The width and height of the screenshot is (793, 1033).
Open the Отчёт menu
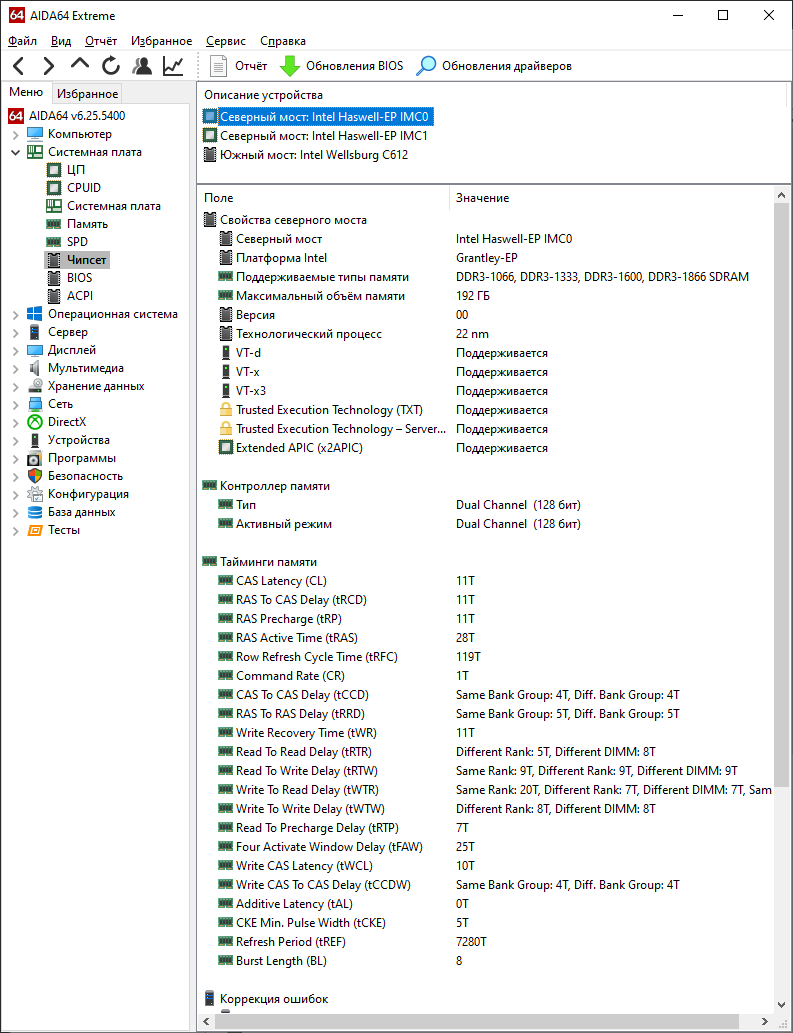coord(101,41)
